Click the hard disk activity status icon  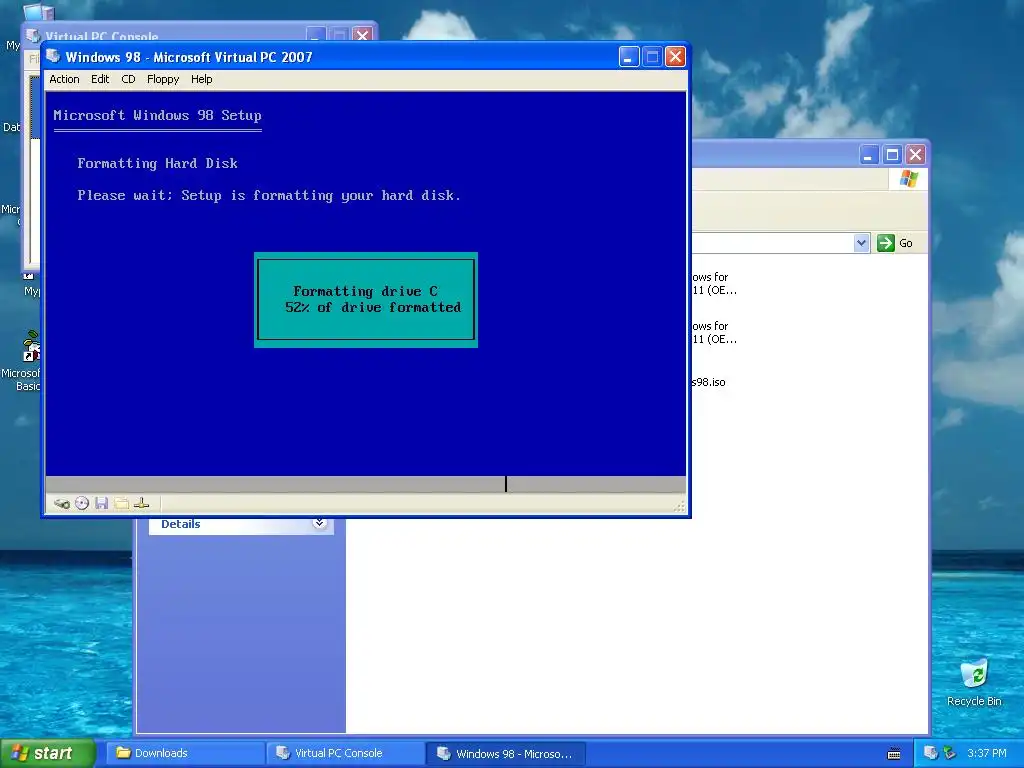62,504
